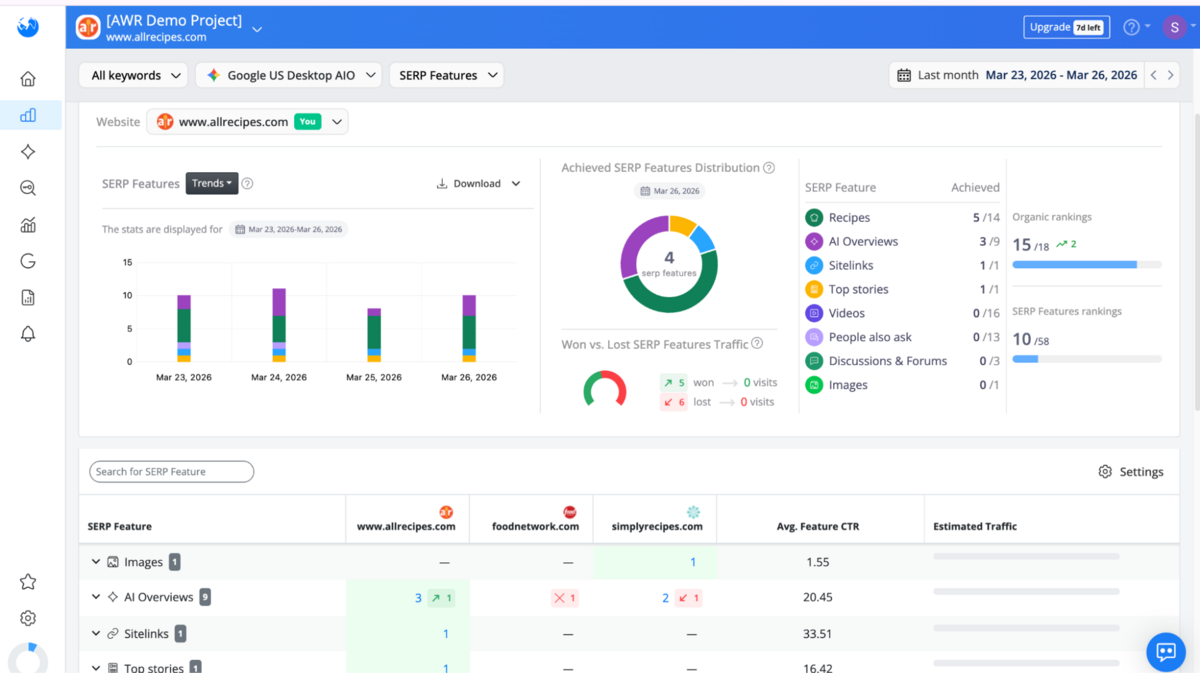
Task: Click the sparkle AI icon in sidebar
Action: [28, 152]
